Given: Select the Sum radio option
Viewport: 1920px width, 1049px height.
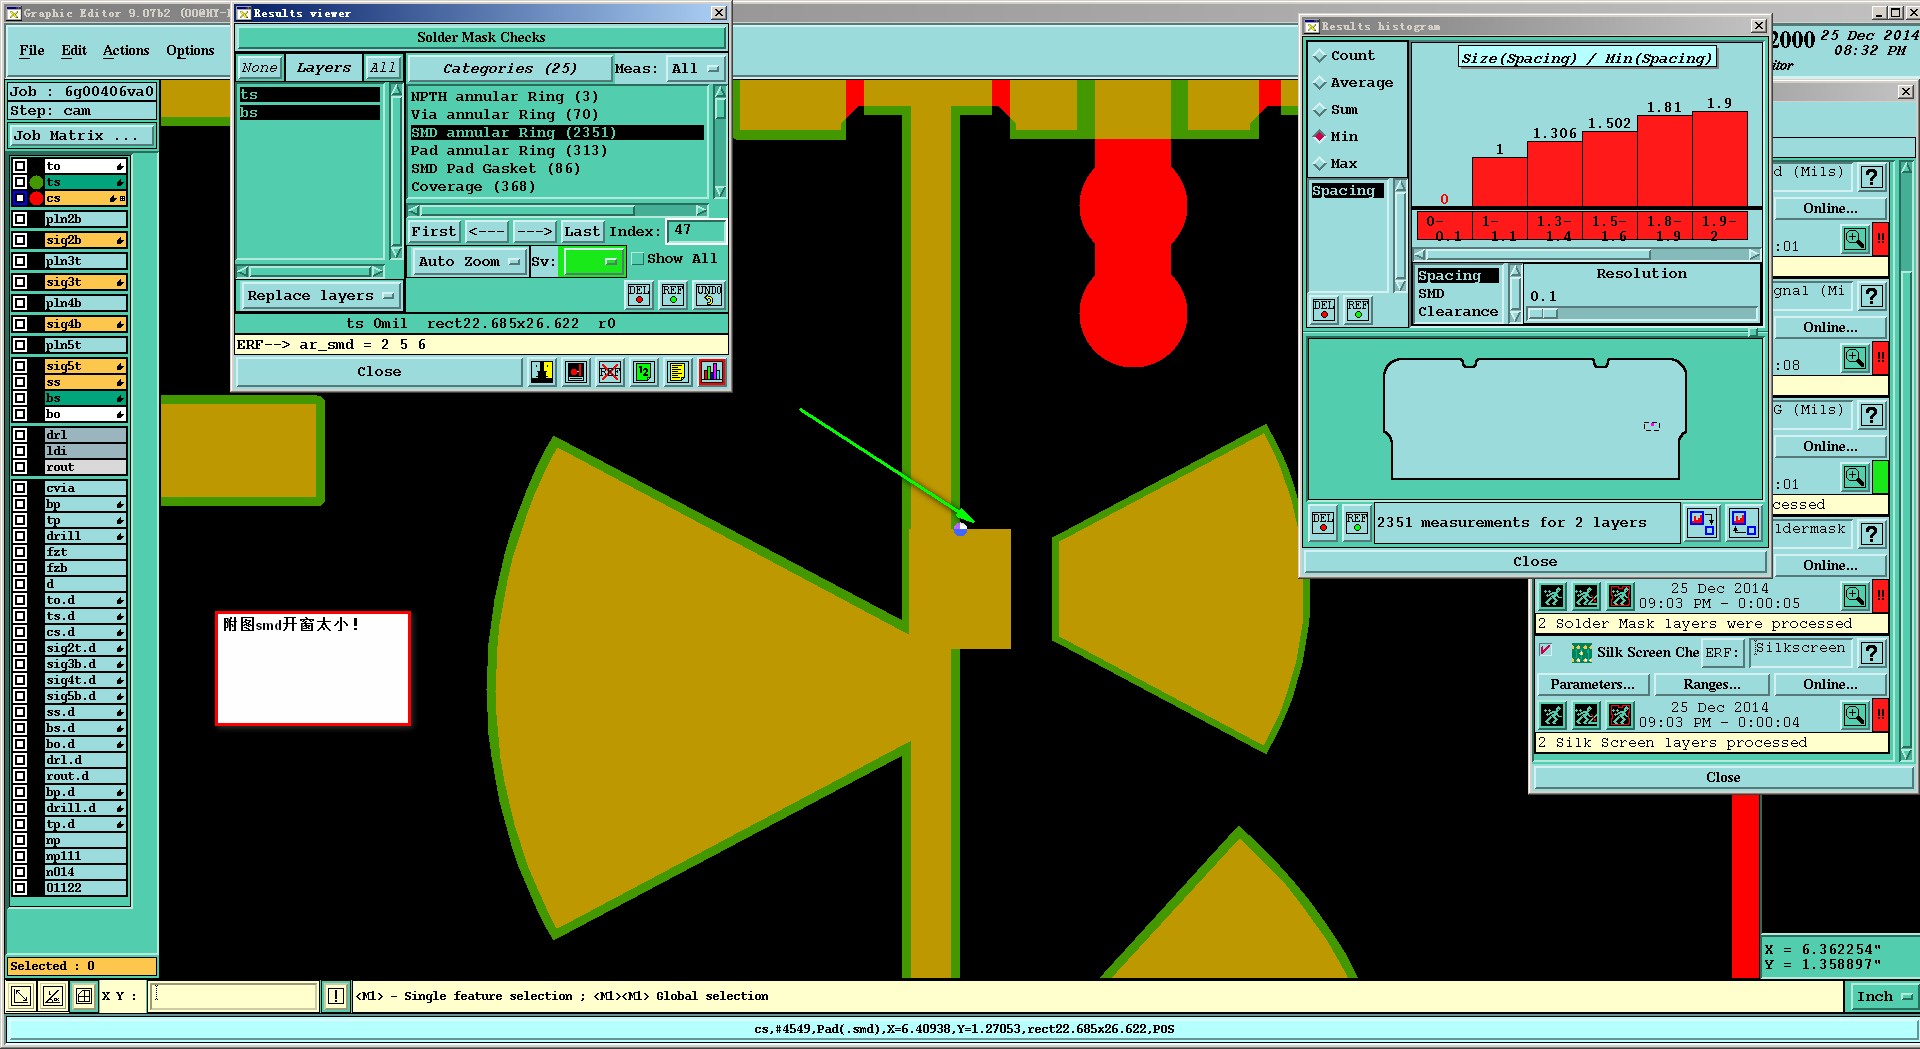Looking at the screenshot, I should pos(1320,110).
